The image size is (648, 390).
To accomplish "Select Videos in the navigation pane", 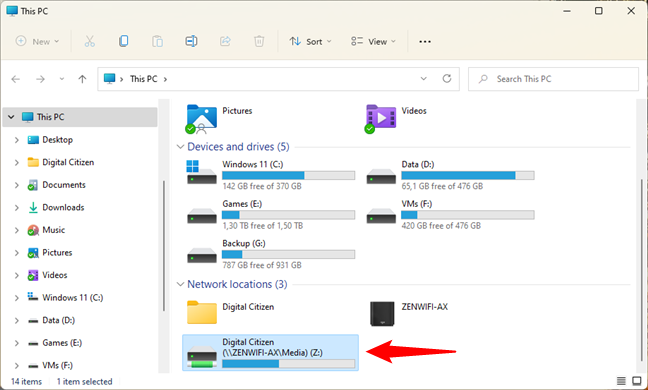I will (55, 275).
